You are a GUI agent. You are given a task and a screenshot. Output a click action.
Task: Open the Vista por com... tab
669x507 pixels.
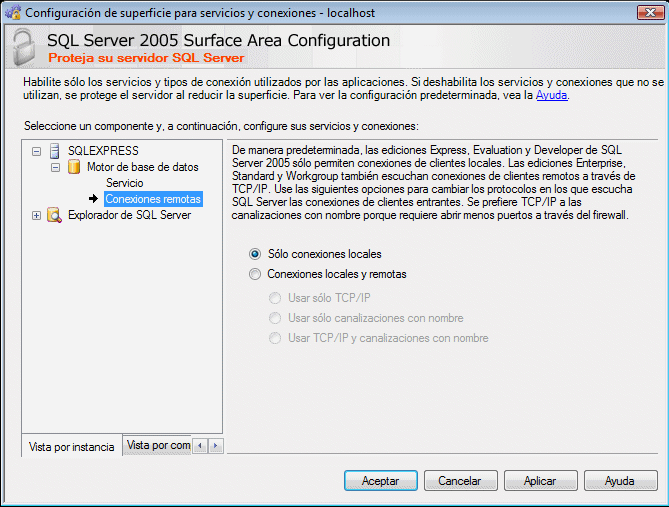click(x=158, y=445)
